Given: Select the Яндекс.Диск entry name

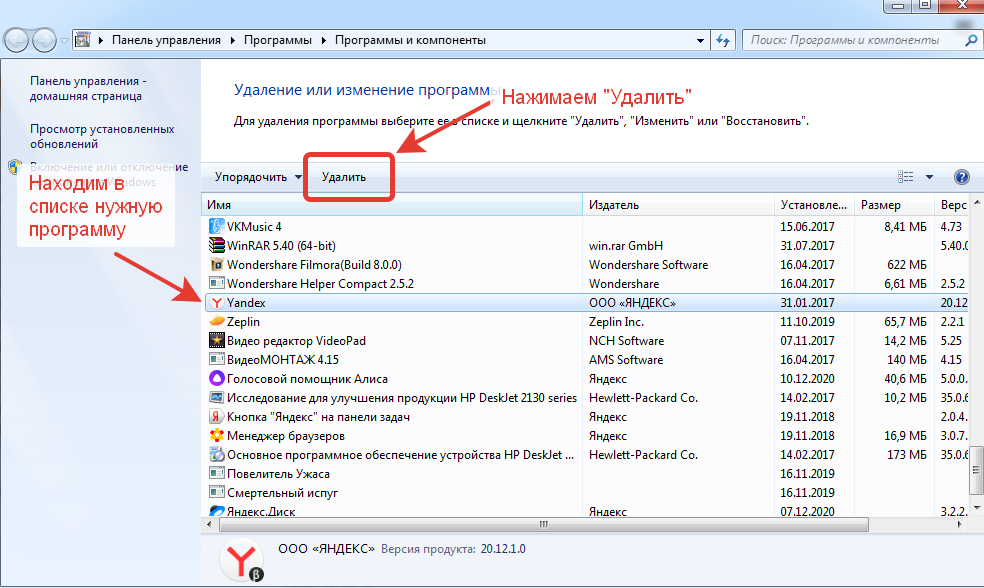Looking at the screenshot, I should point(261,511).
